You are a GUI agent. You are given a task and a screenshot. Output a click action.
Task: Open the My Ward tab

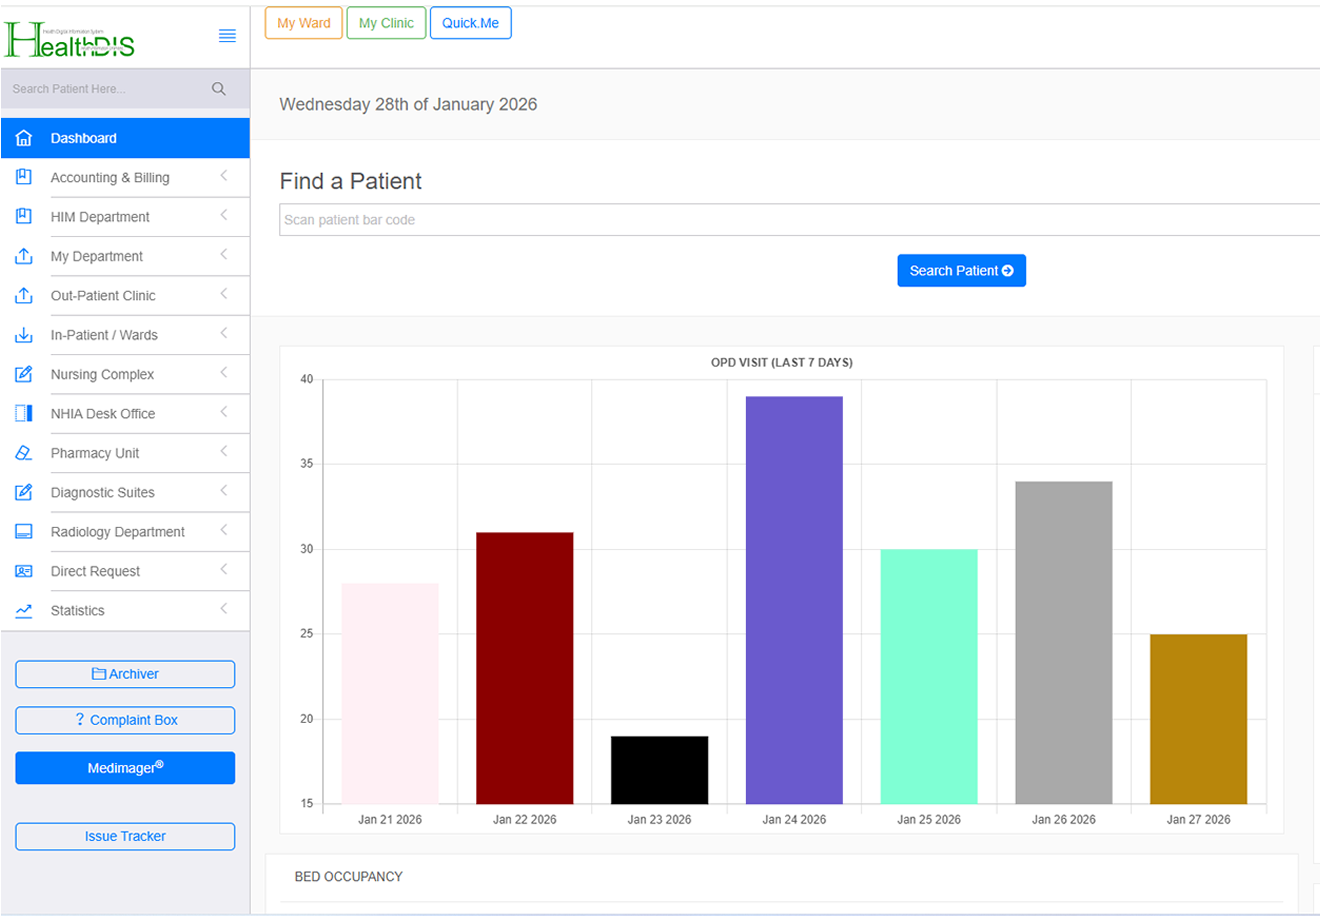(304, 23)
